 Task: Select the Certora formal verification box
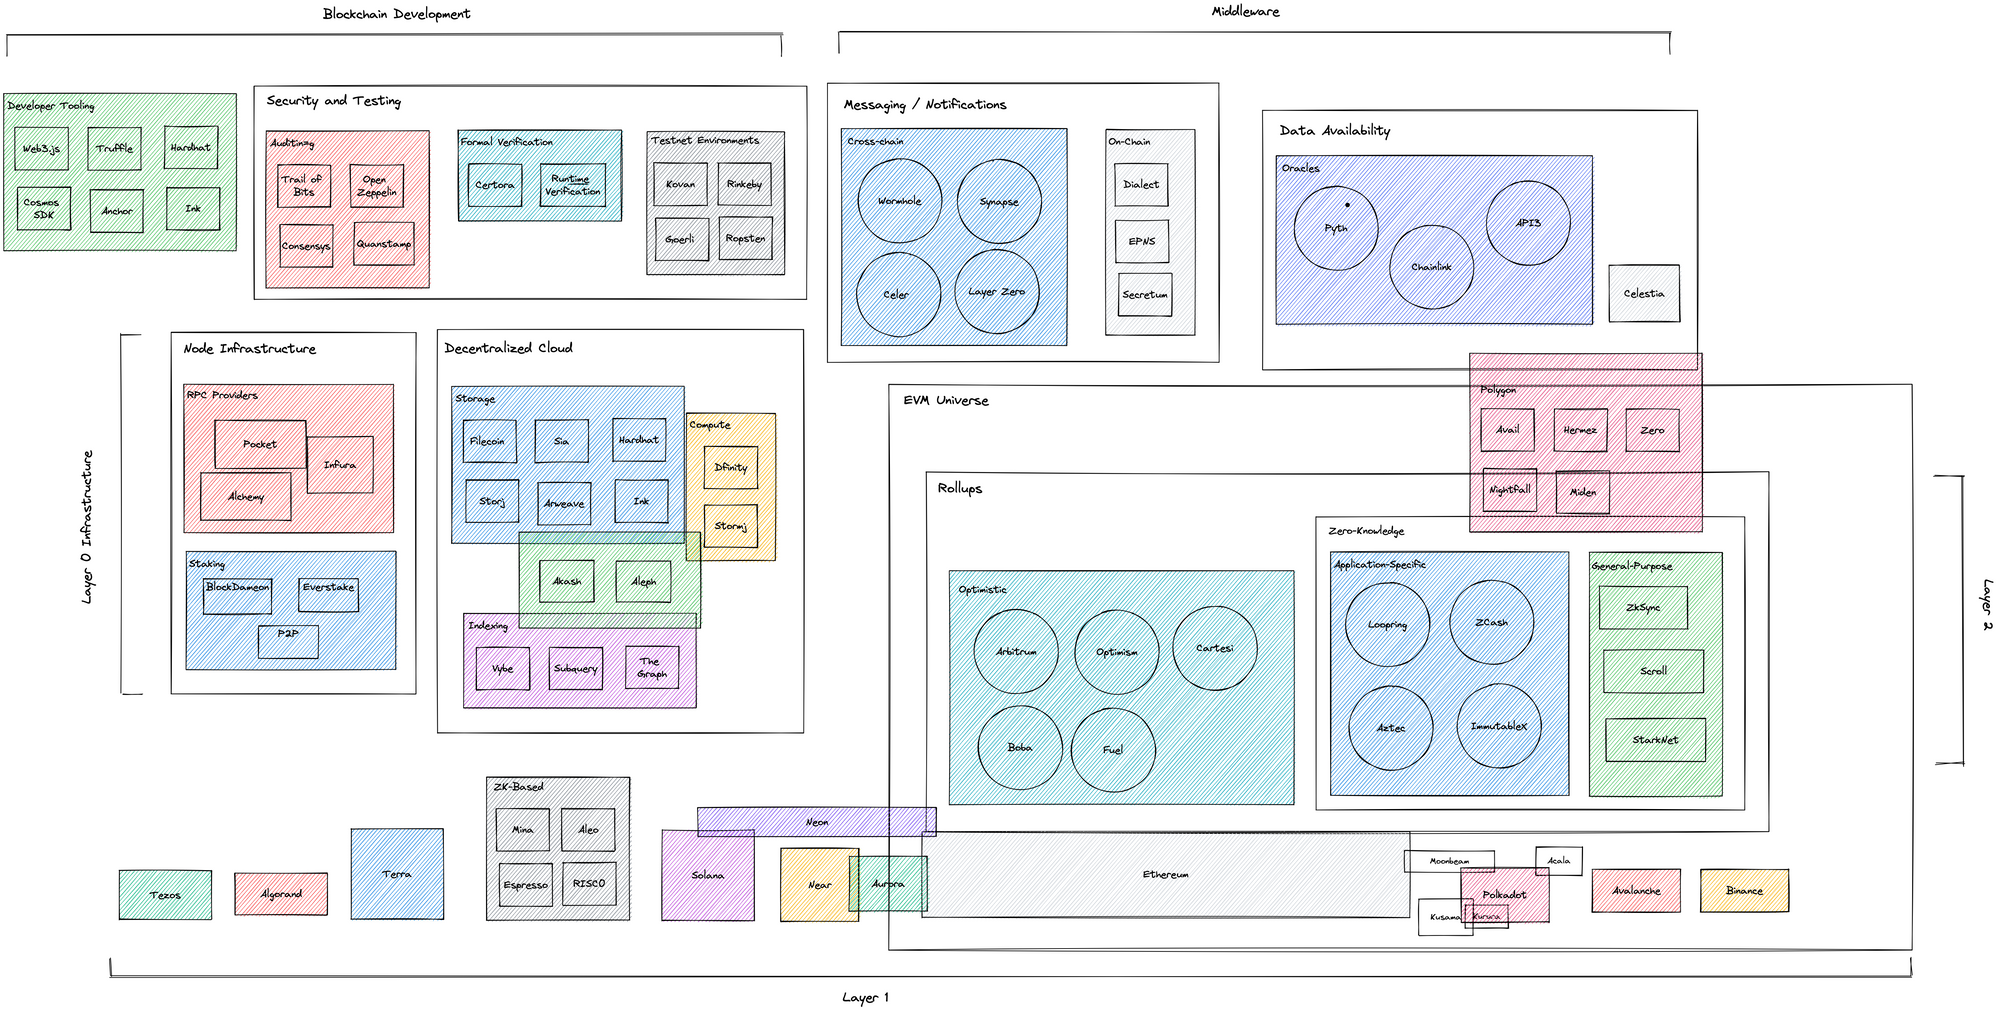tap(495, 186)
